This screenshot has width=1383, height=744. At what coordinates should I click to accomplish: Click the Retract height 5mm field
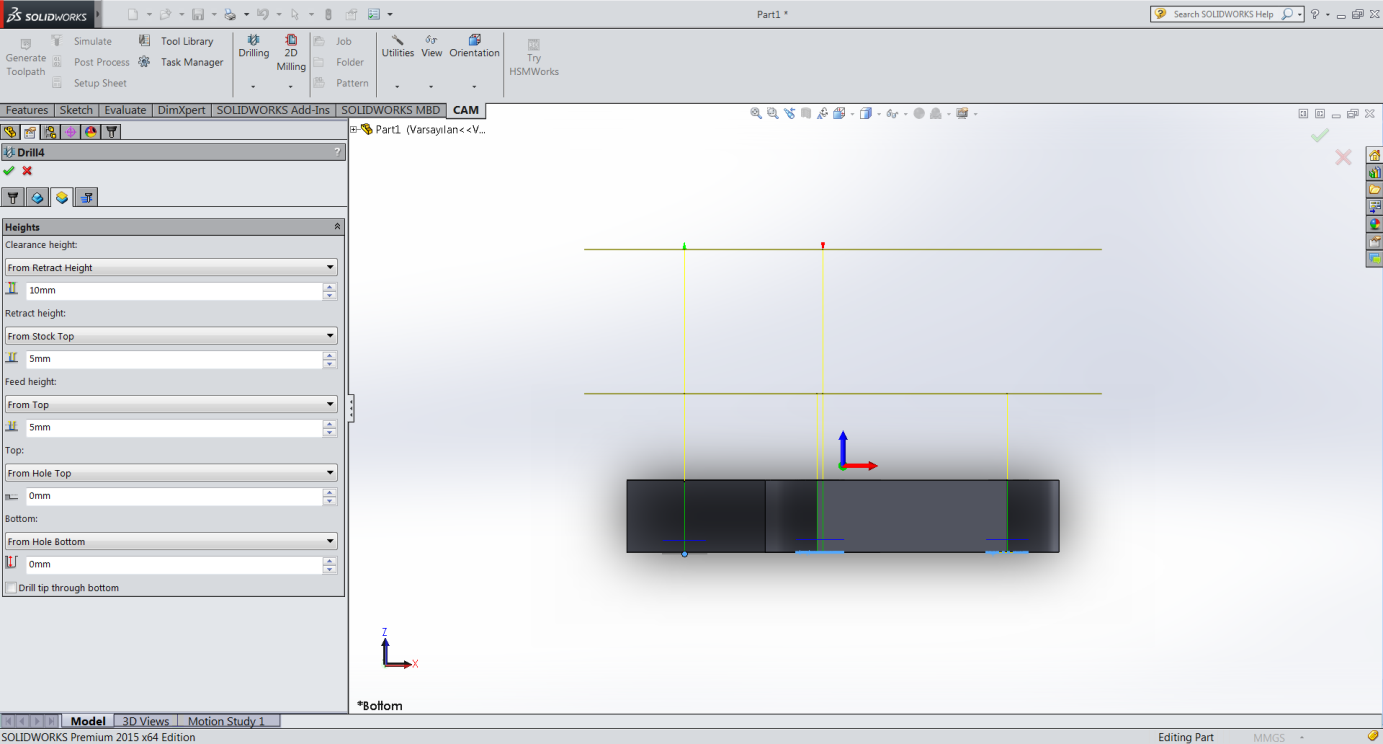pos(174,359)
